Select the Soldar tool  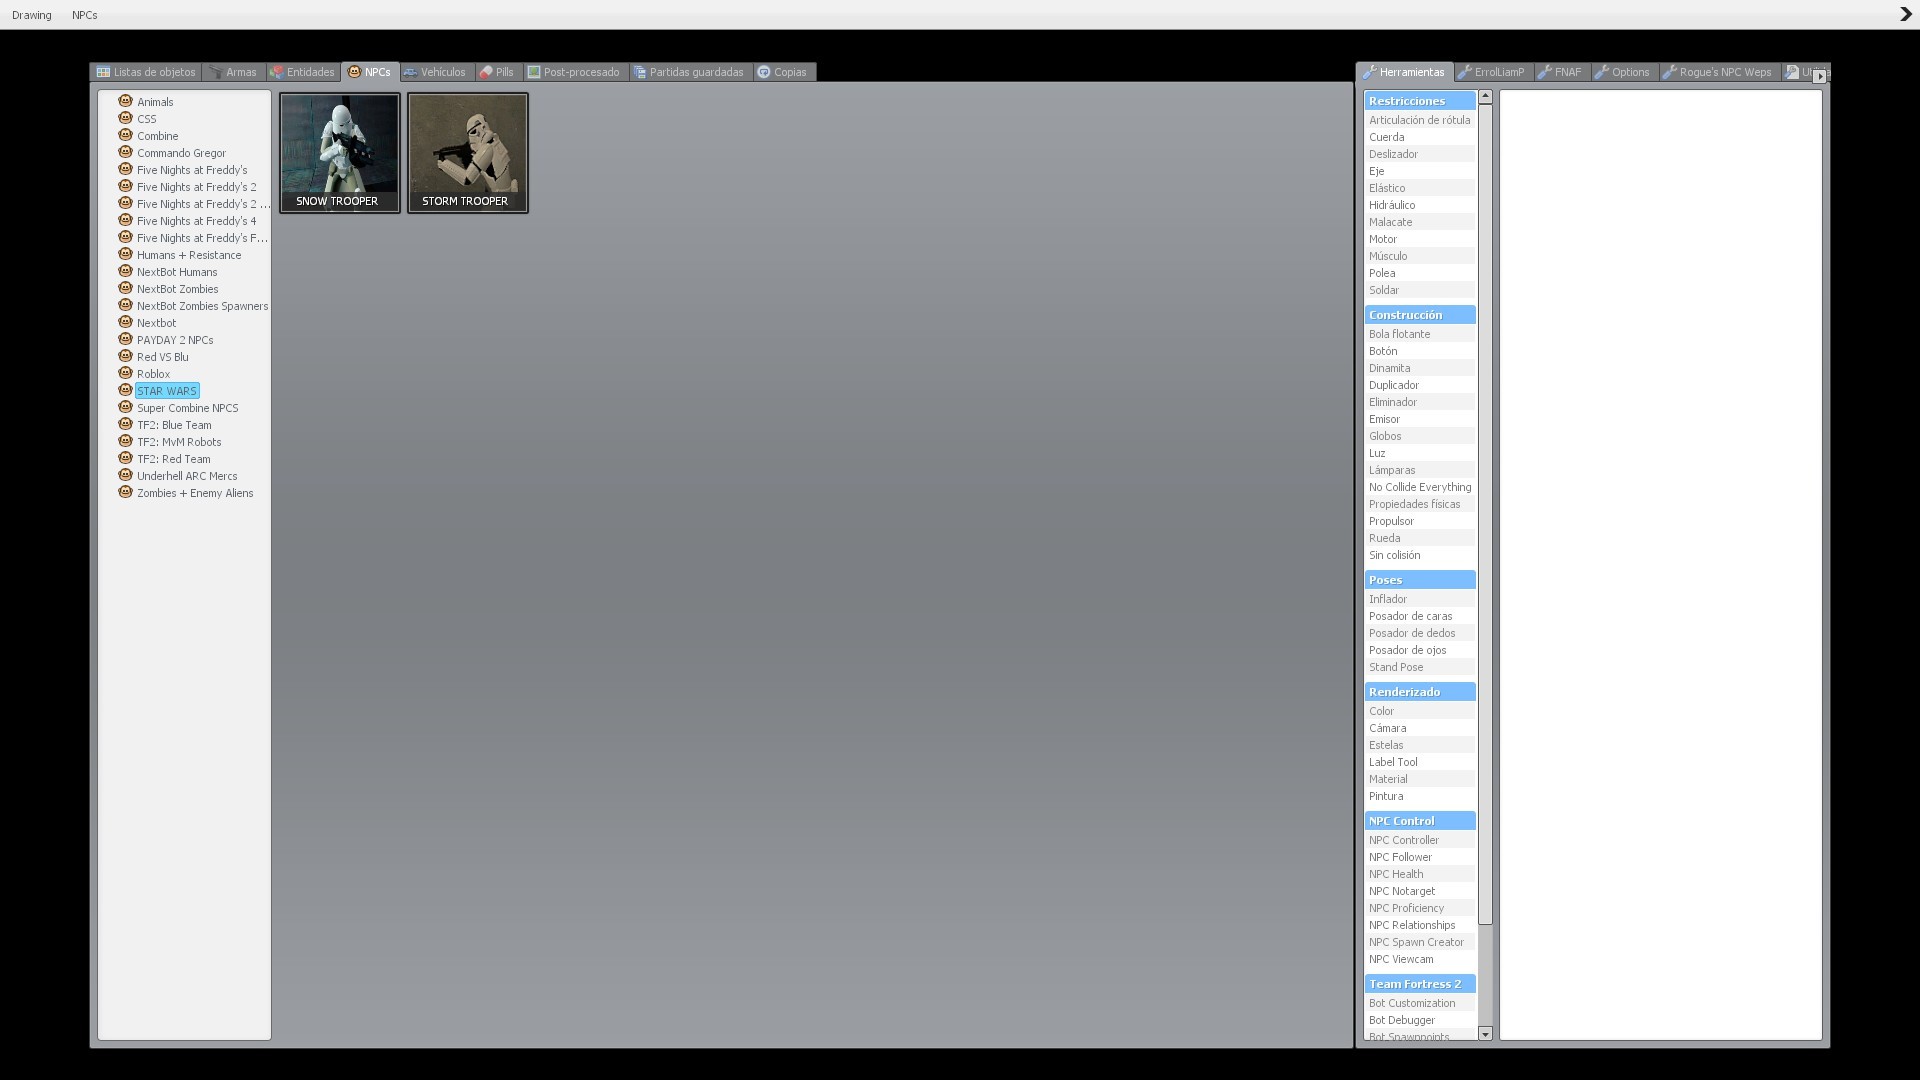tap(1384, 290)
